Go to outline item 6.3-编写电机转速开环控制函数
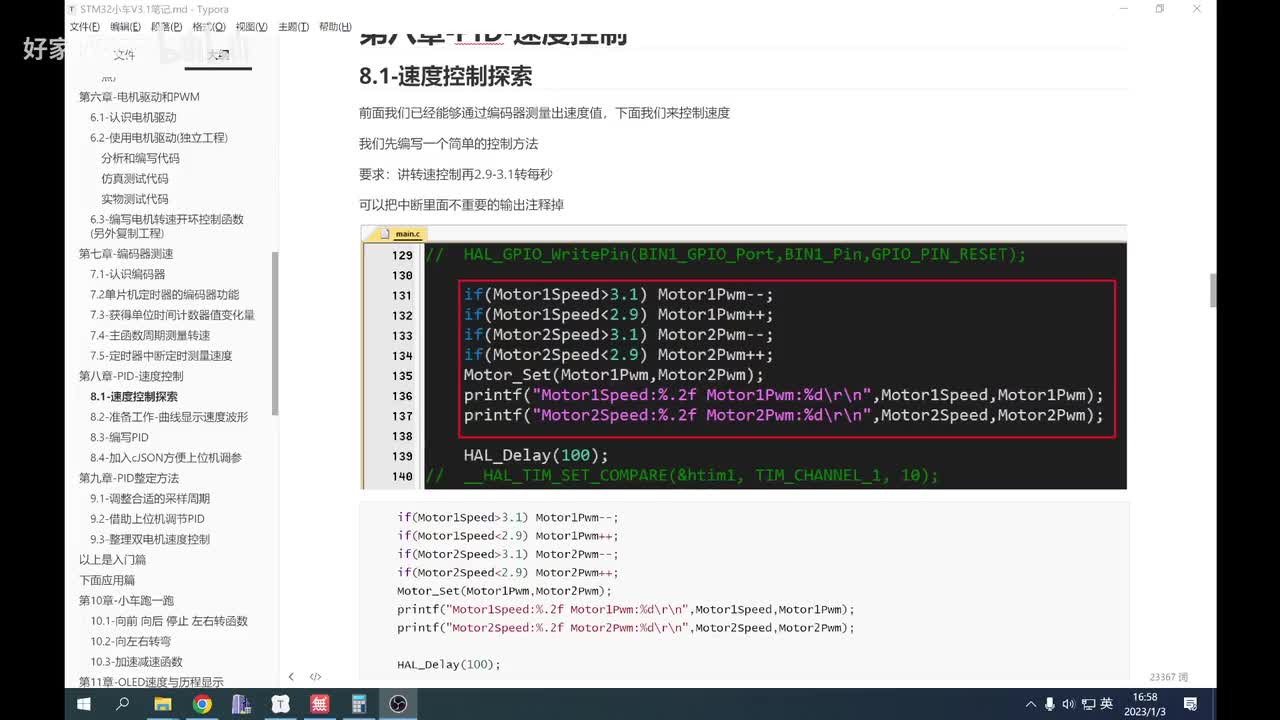Image resolution: width=1280 pixels, height=720 pixels. tap(167, 225)
